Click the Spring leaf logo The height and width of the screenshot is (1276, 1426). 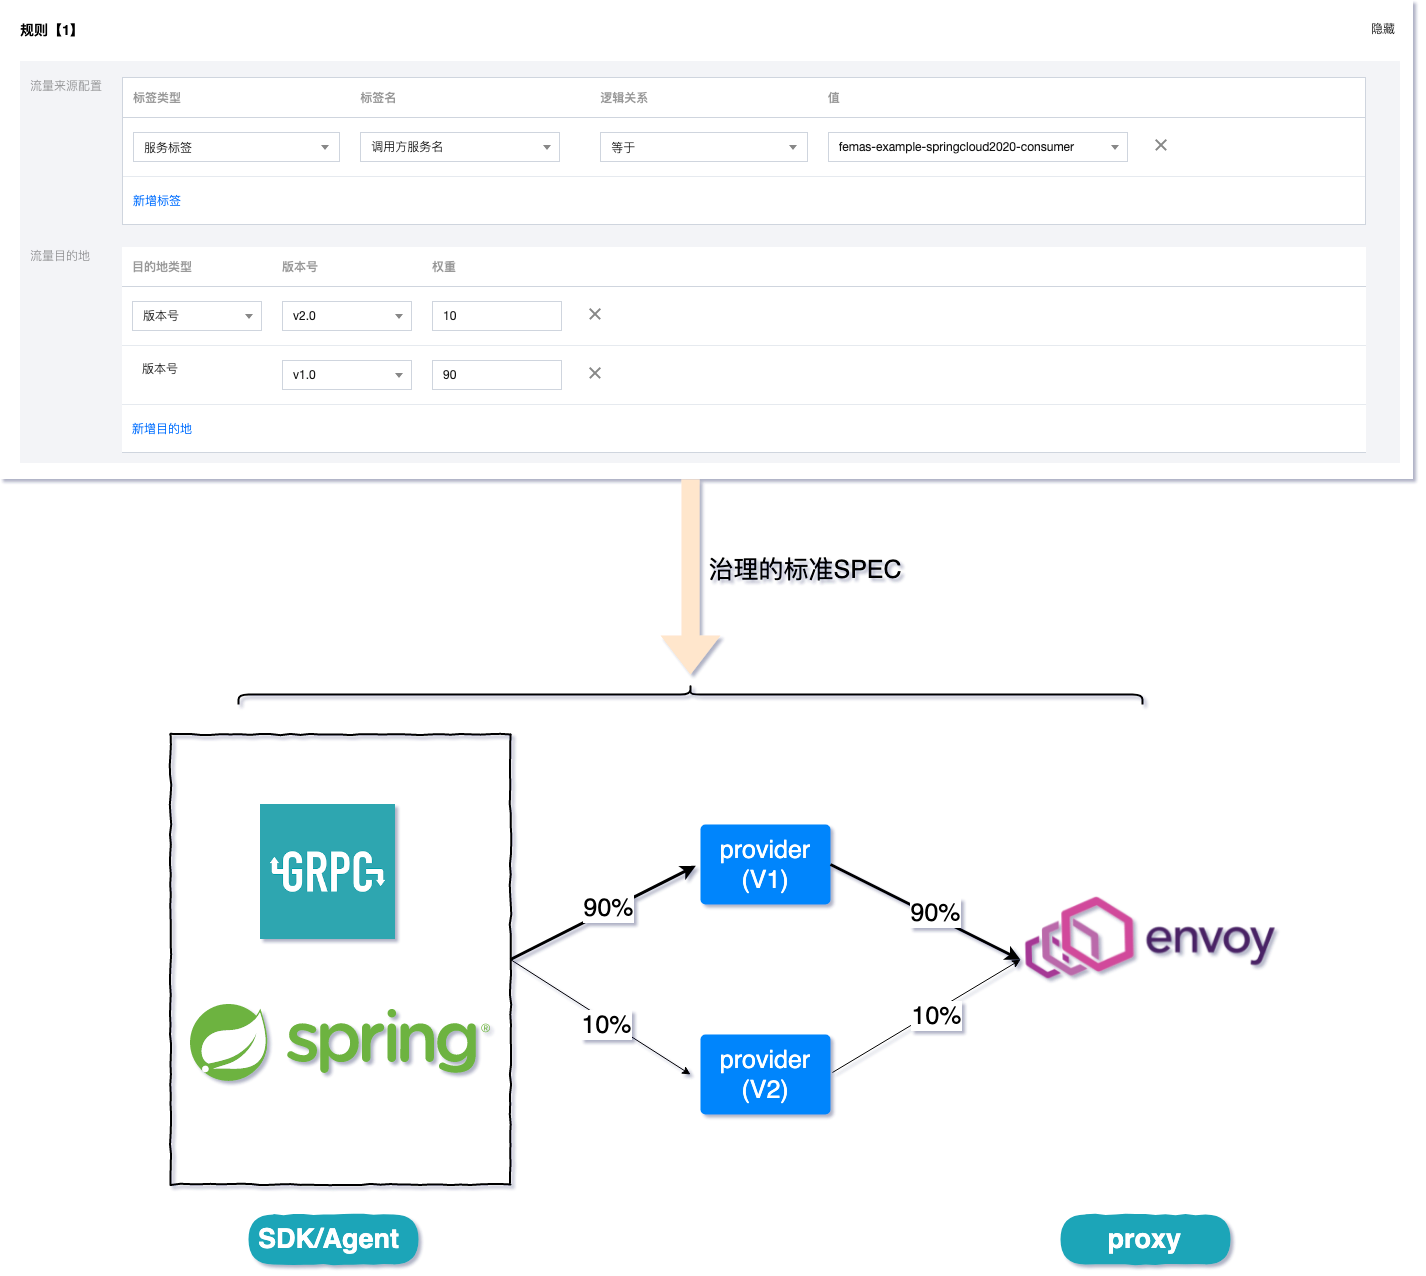(x=229, y=1043)
